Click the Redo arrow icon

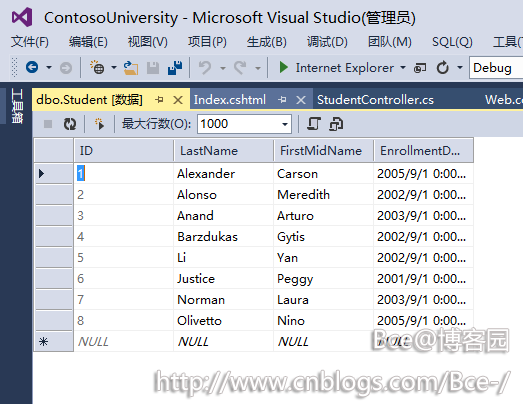(x=240, y=68)
